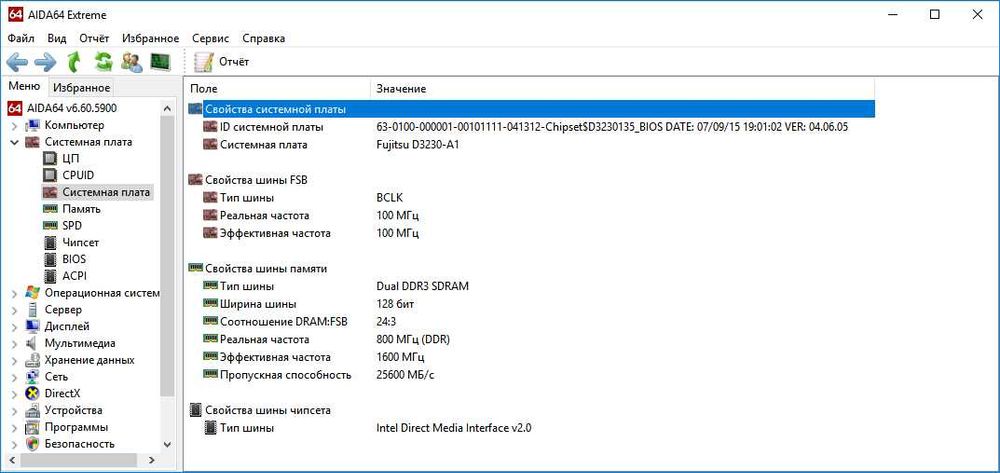Switch to the Меню tab
The height and width of the screenshot is (473, 1000).
coord(24,87)
